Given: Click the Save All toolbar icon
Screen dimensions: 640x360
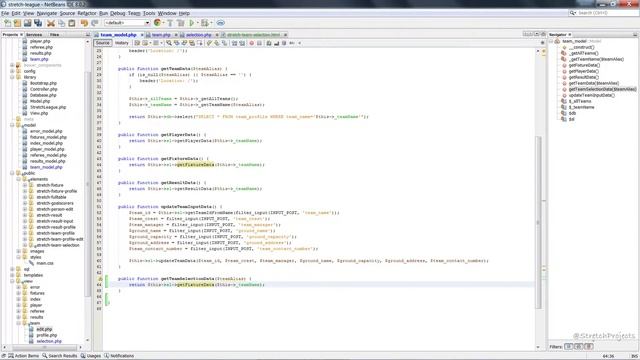Looking at the screenshot, I should pos(38,23).
